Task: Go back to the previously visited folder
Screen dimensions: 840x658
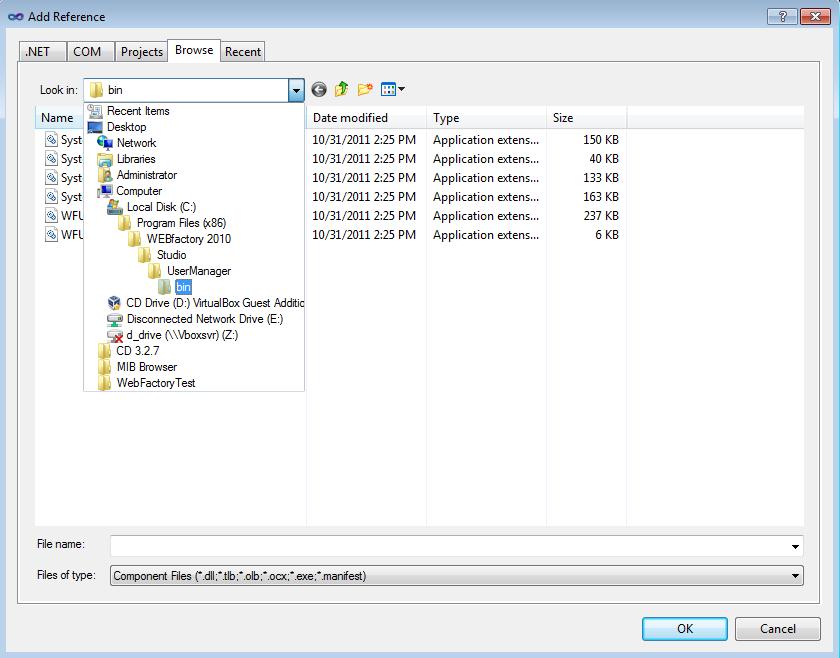Action: pos(318,89)
